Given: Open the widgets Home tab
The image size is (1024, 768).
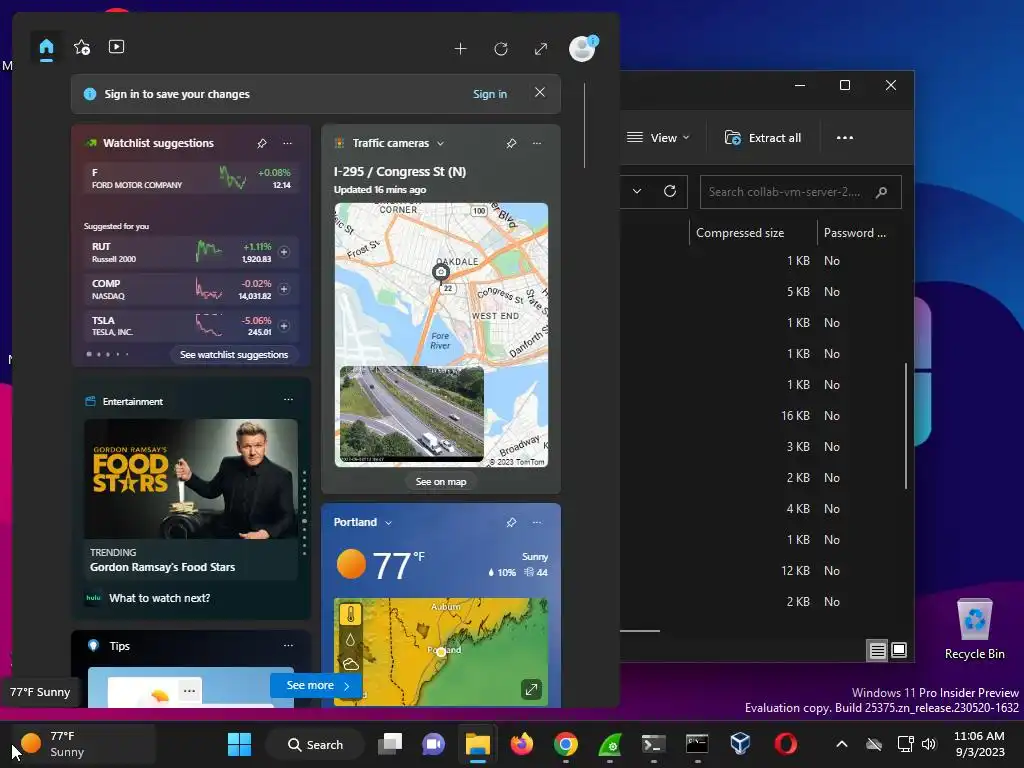Looking at the screenshot, I should click(x=46, y=48).
